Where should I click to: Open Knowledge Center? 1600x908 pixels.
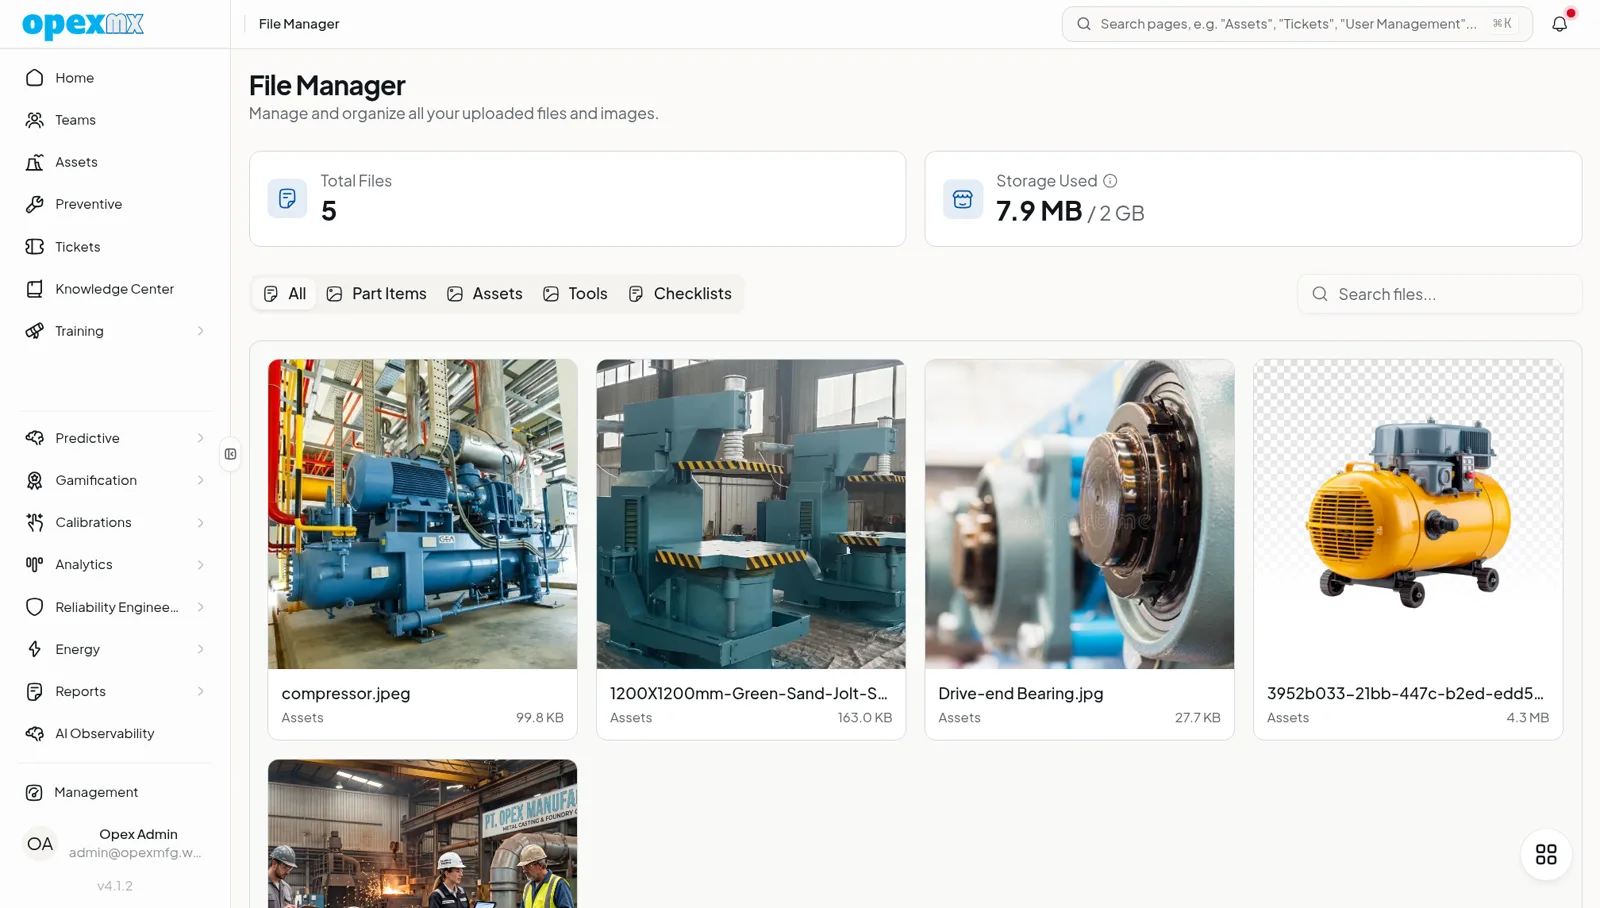pyautogui.click(x=115, y=289)
